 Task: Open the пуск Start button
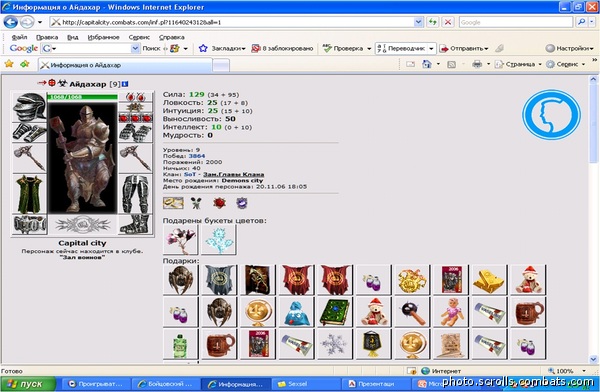28,384
